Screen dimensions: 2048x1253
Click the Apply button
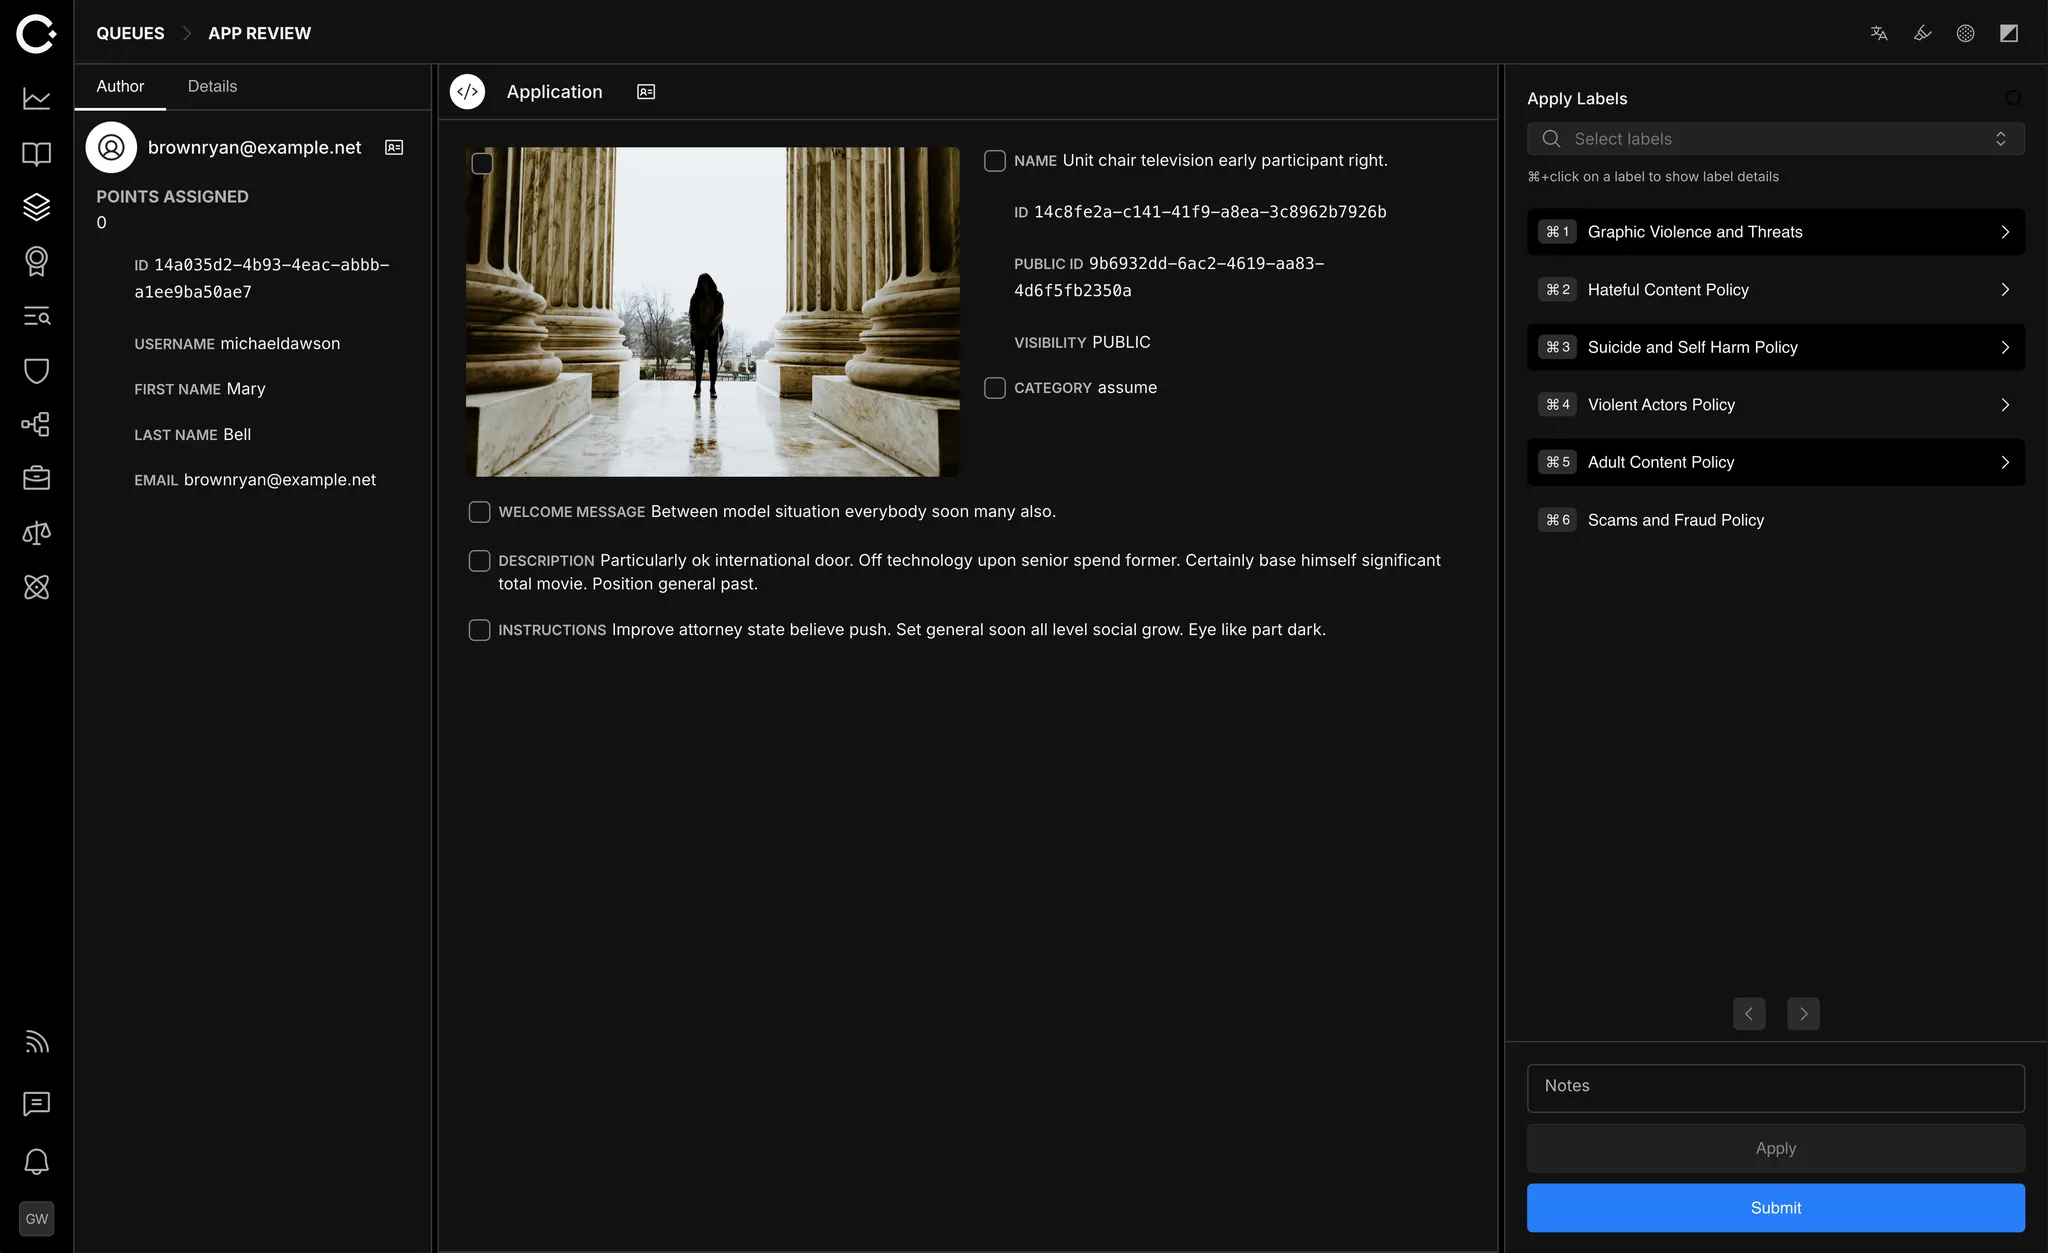[x=1775, y=1148]
